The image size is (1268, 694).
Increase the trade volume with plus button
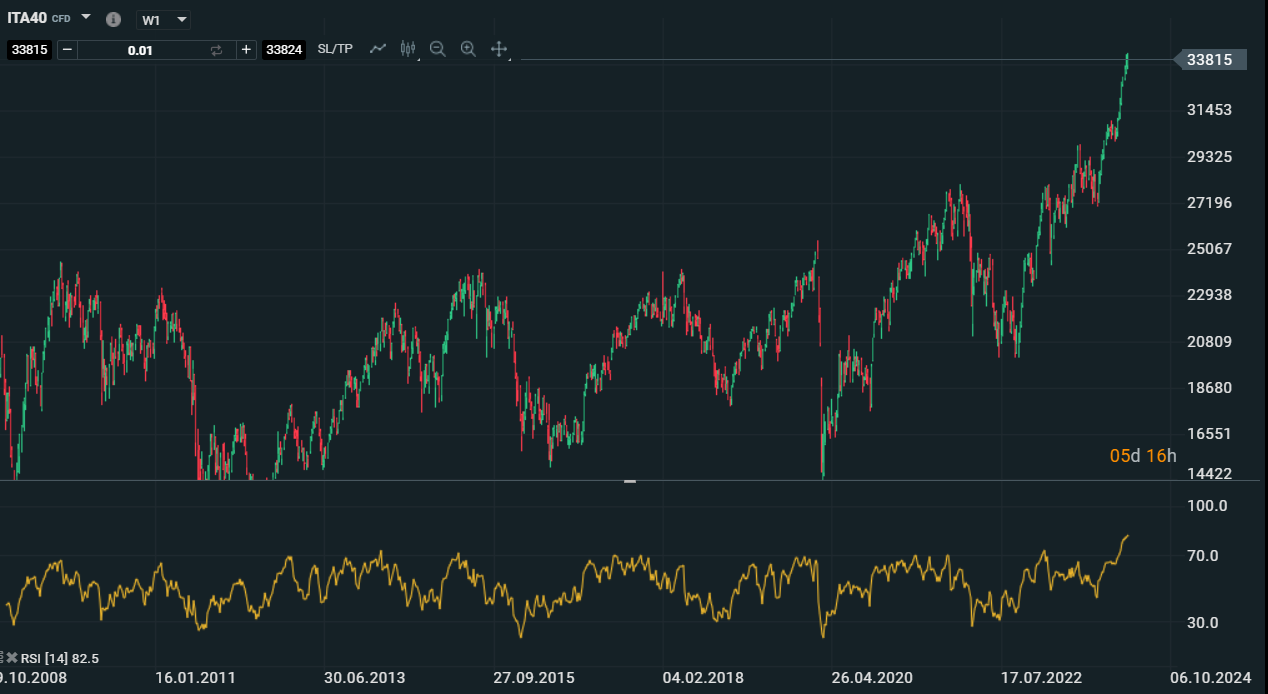point(246,50)
